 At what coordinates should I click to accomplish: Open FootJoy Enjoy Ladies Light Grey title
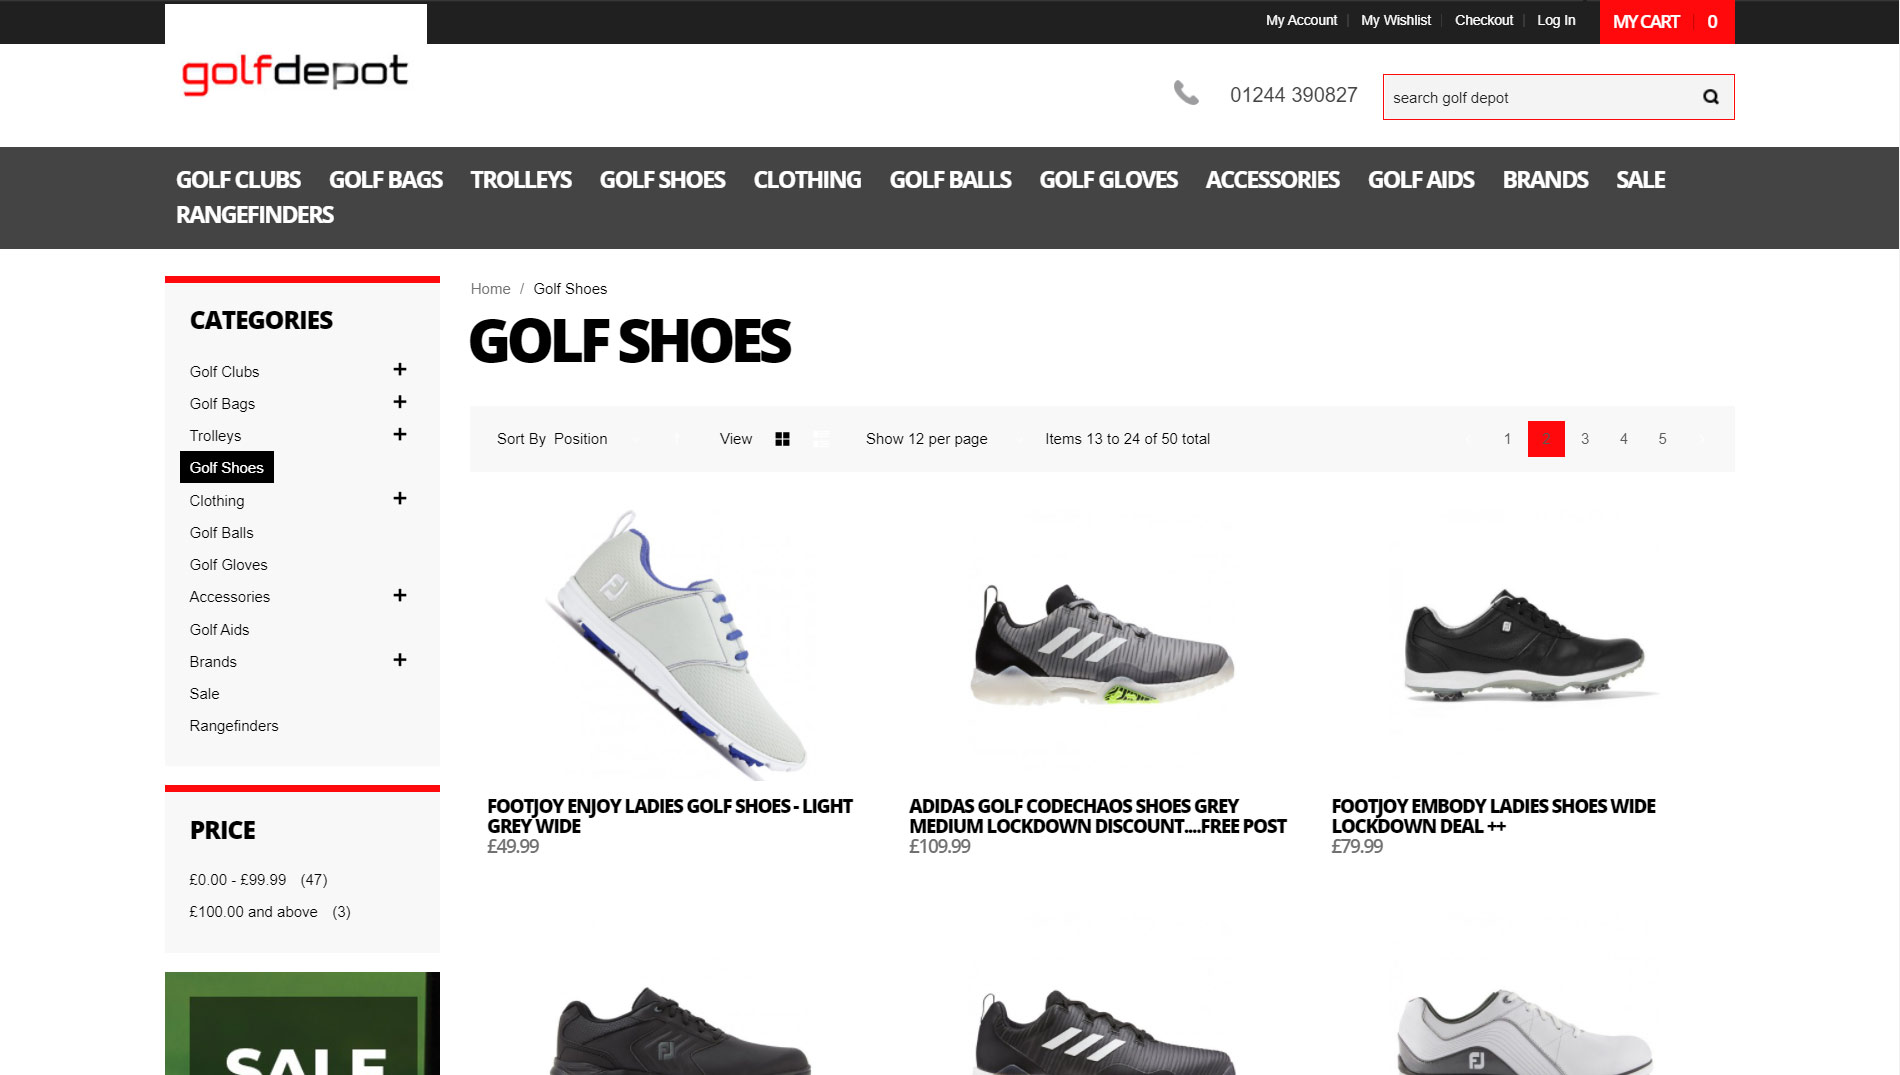pos(670,816)
